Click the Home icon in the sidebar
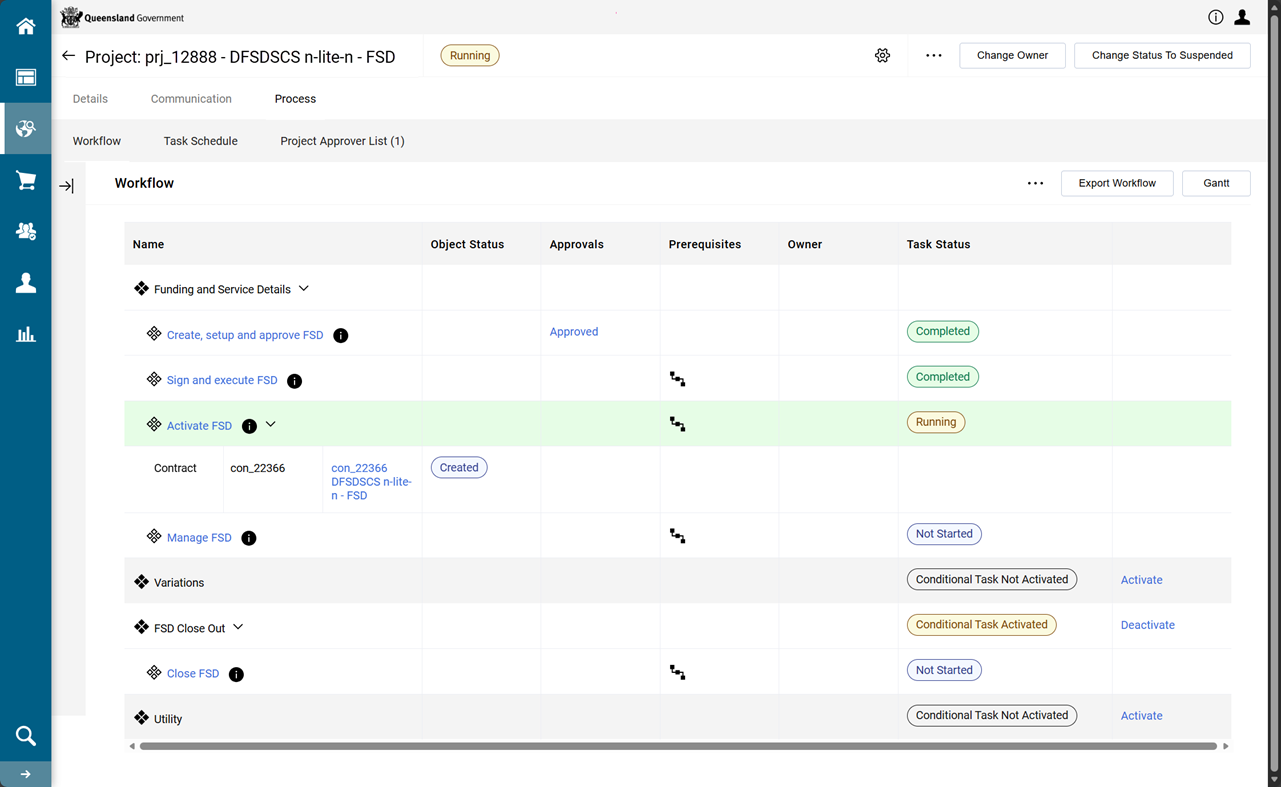Image resolution: width=1281 pixels, height=787 pixels. click(25, 26)
